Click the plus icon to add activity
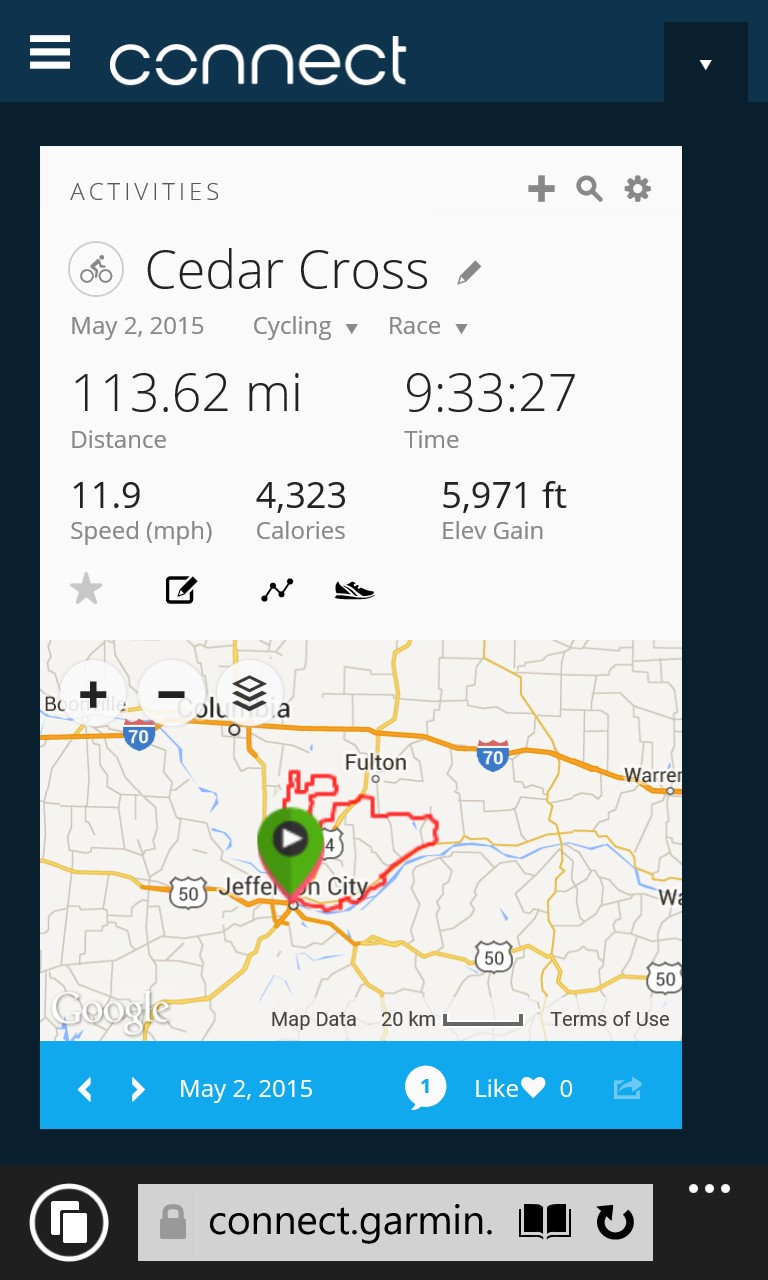Image resolution: width=768 pixels, height=1280 pixels. [541, 188]
